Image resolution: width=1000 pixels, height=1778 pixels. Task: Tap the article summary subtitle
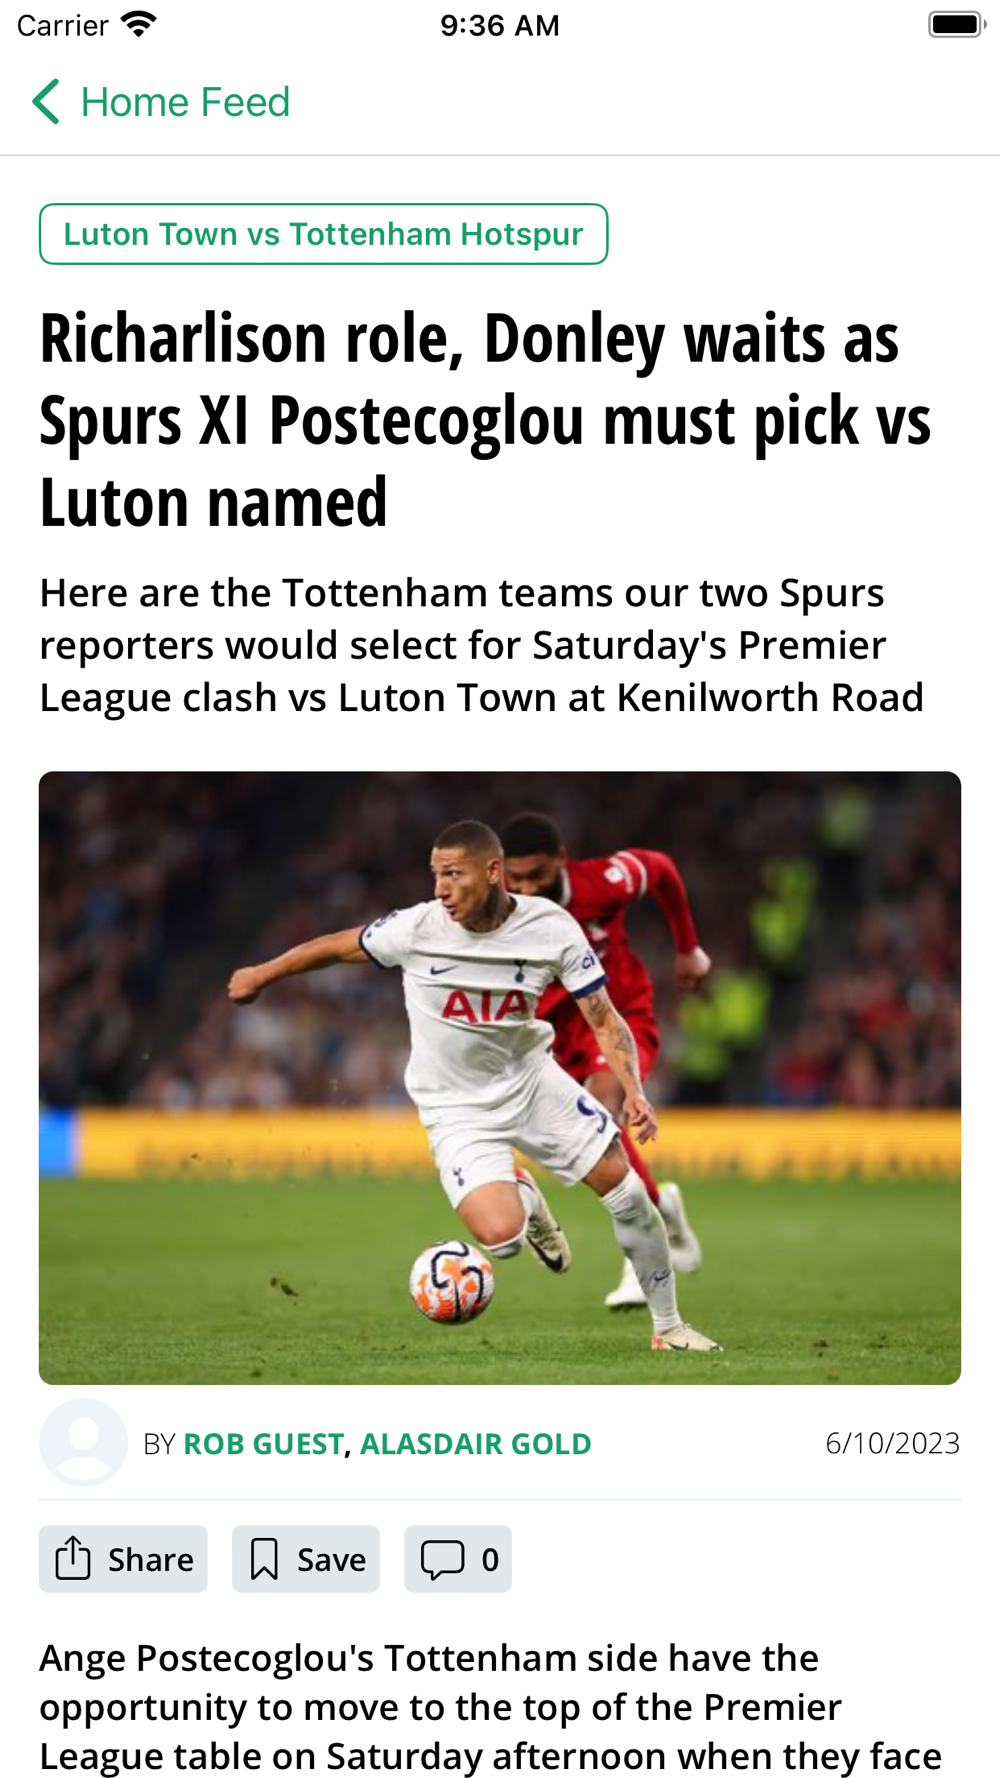pos(482,645)
